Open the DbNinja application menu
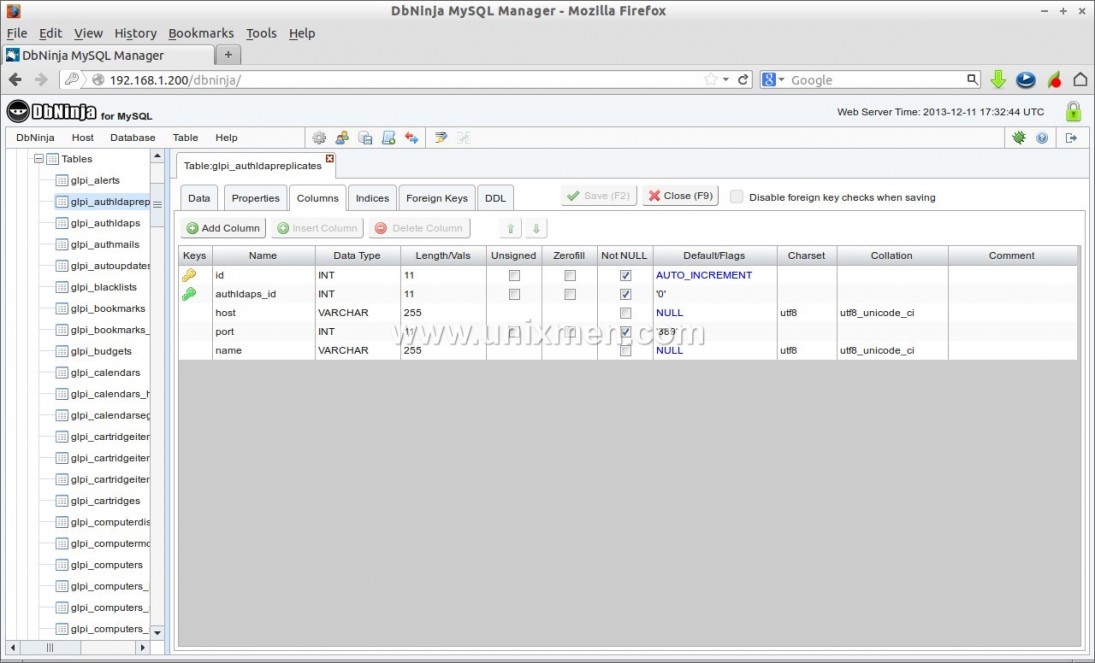This screenshot has height=663, width=1095. (x=35, y=138)
